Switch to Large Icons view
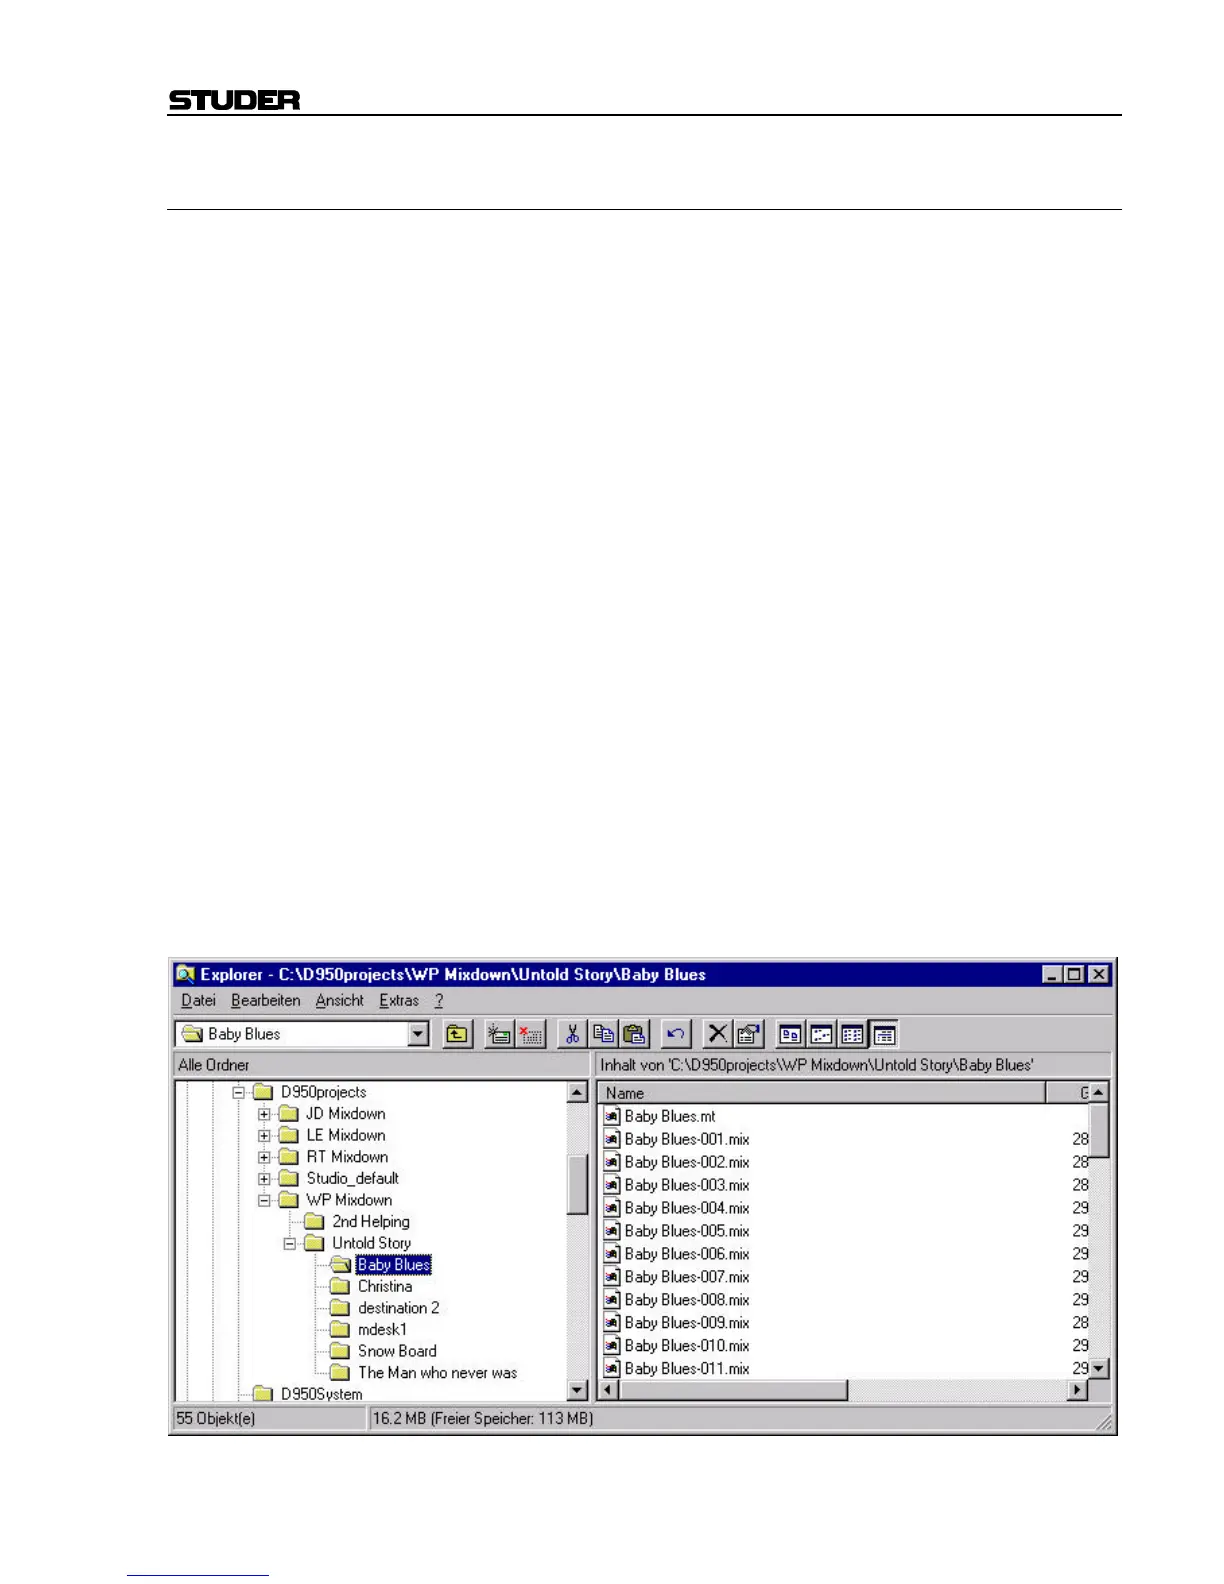1224x1584 pixels. point(790,1034)
